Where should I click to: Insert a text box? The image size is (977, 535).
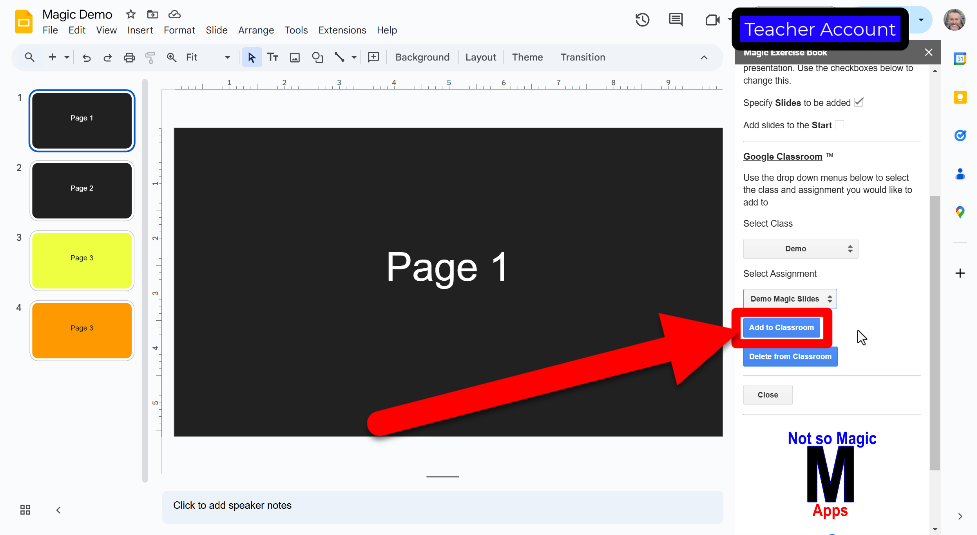coord(272,57)
